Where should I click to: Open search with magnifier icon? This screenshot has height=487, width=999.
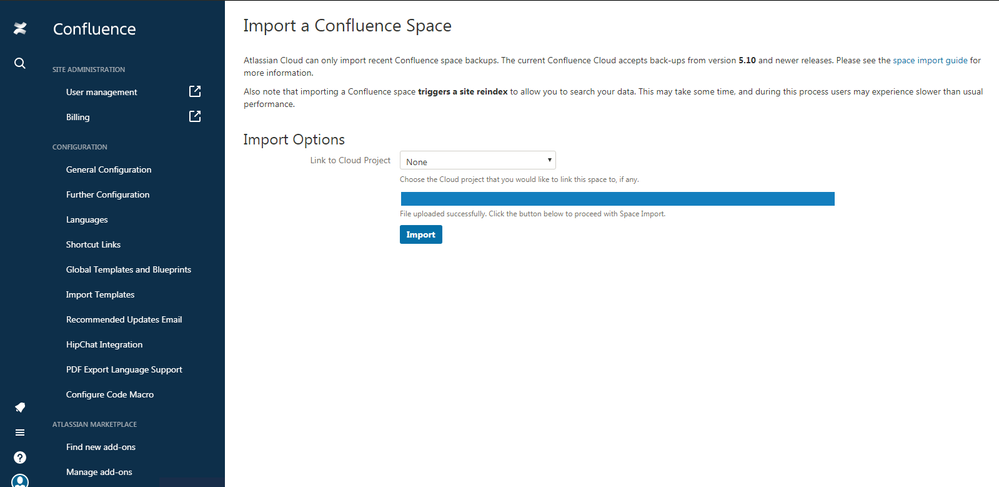20,63
